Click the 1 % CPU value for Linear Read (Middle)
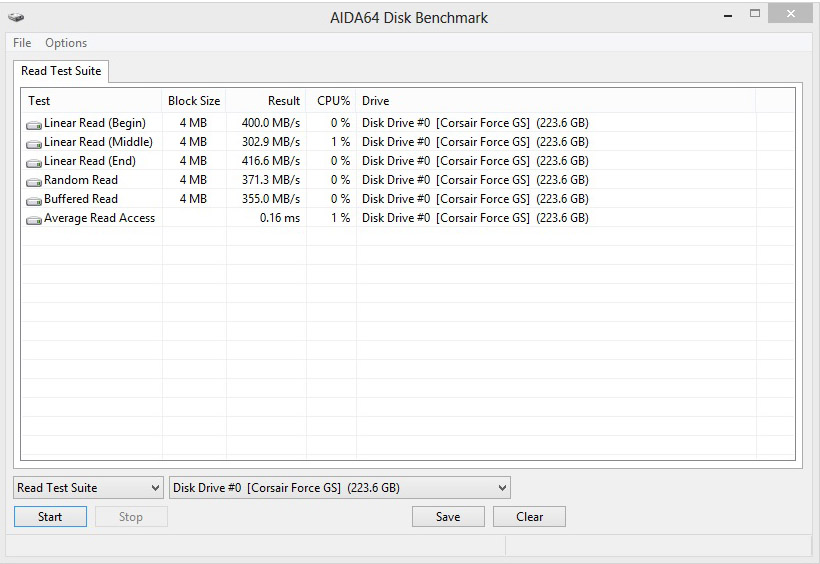 pyautogui.click(x=340, y=142)
